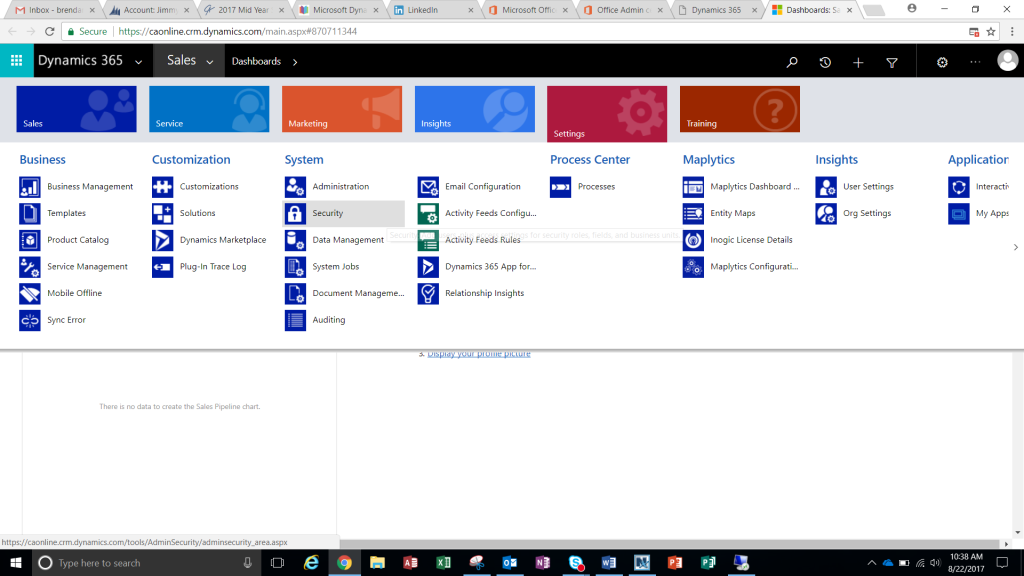
Task: Expand the Sales area dropdown chevron
Action: [x=210, y=62]
